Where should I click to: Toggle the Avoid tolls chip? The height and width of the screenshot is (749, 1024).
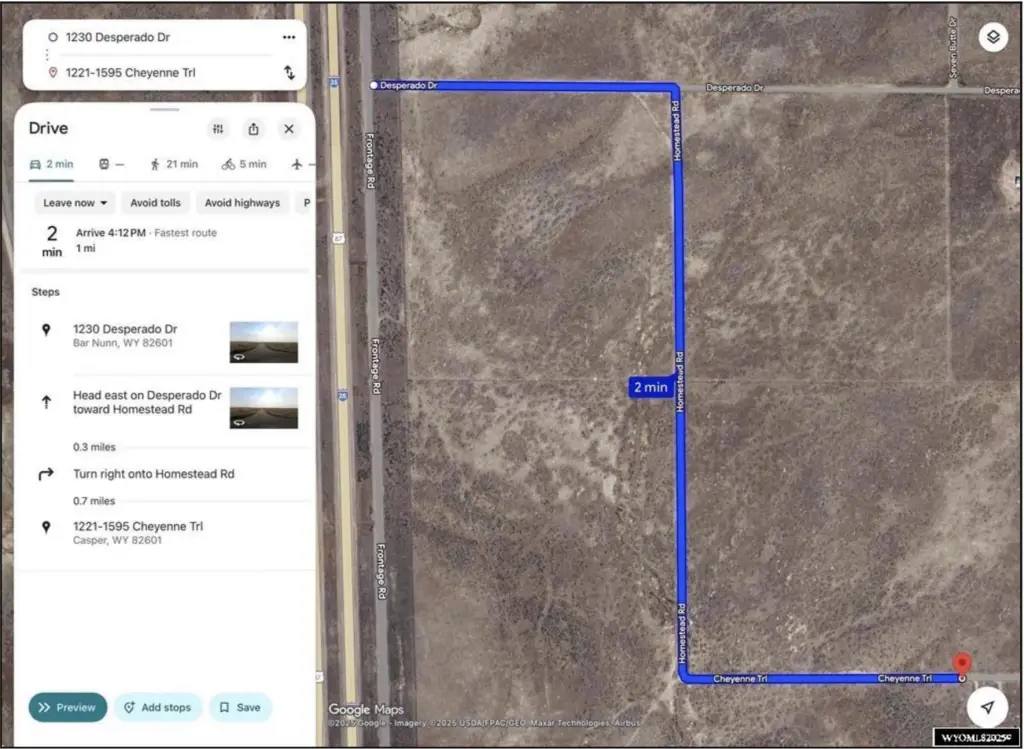click(155, 203)
